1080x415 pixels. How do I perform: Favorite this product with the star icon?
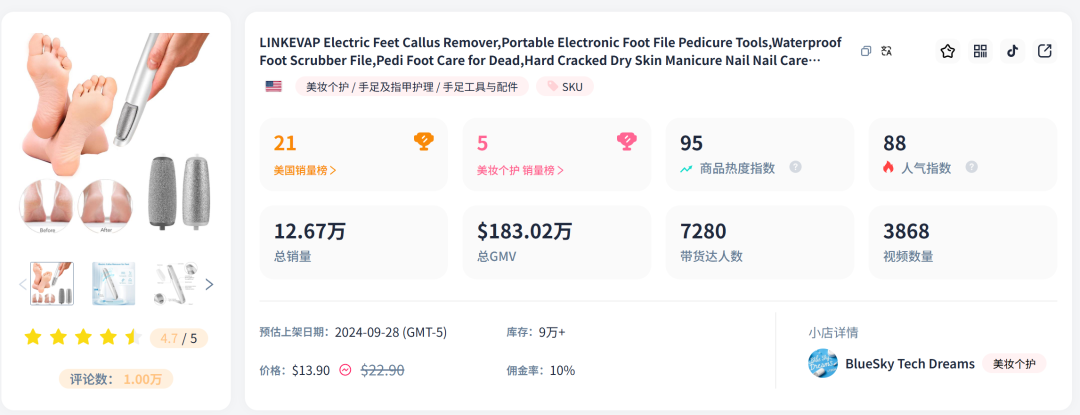(x=948, y=51)
